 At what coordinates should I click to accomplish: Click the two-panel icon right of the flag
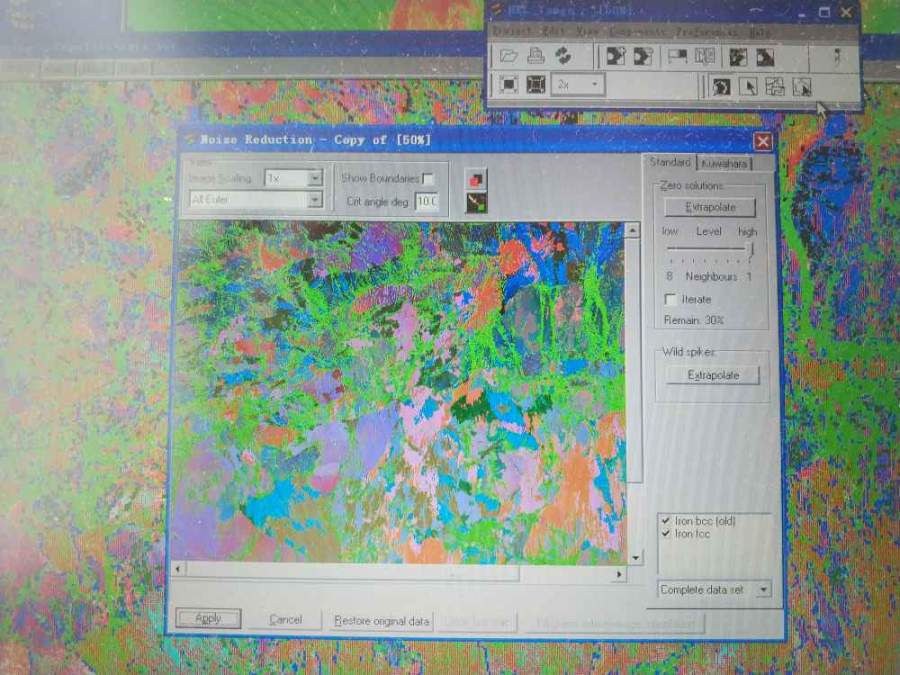pyautogui.click(x=704, y=56)
